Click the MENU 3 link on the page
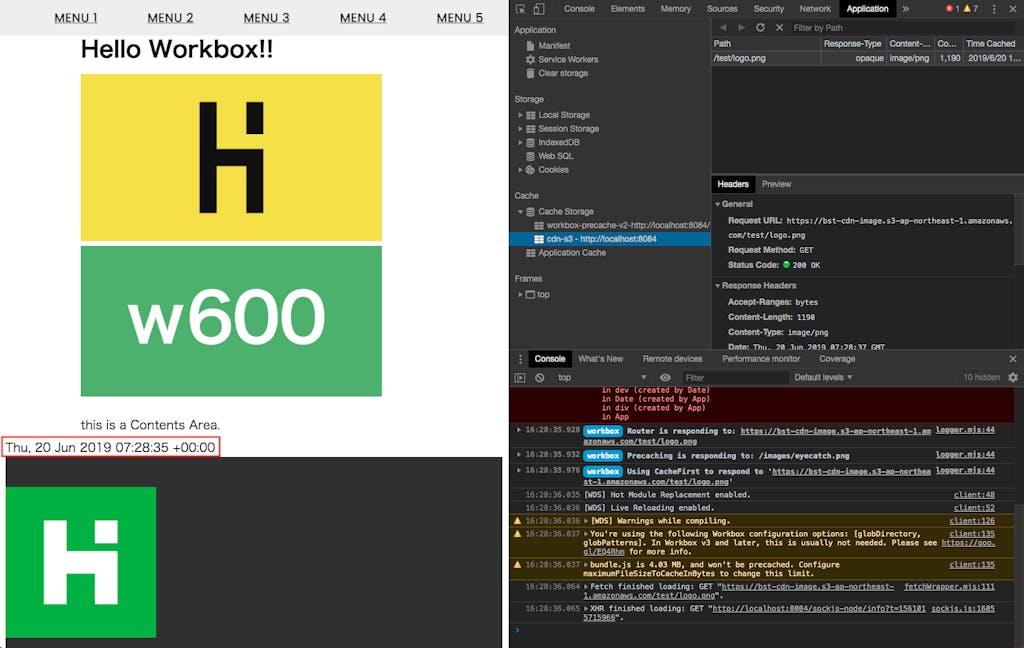Image resolution: width=1024 pixels, height=648 pixels. point(266,18)
